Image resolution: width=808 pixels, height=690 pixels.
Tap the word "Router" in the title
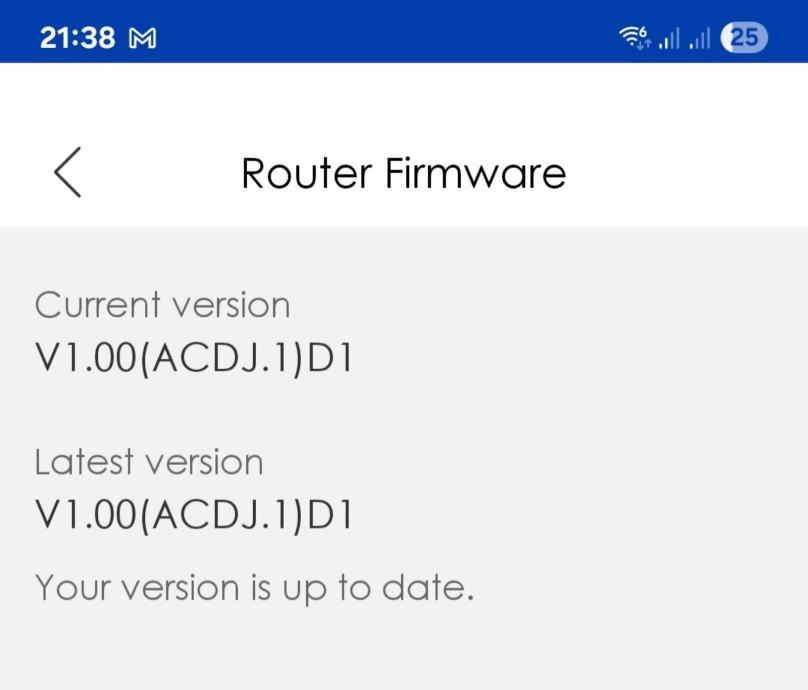[306, 173]
